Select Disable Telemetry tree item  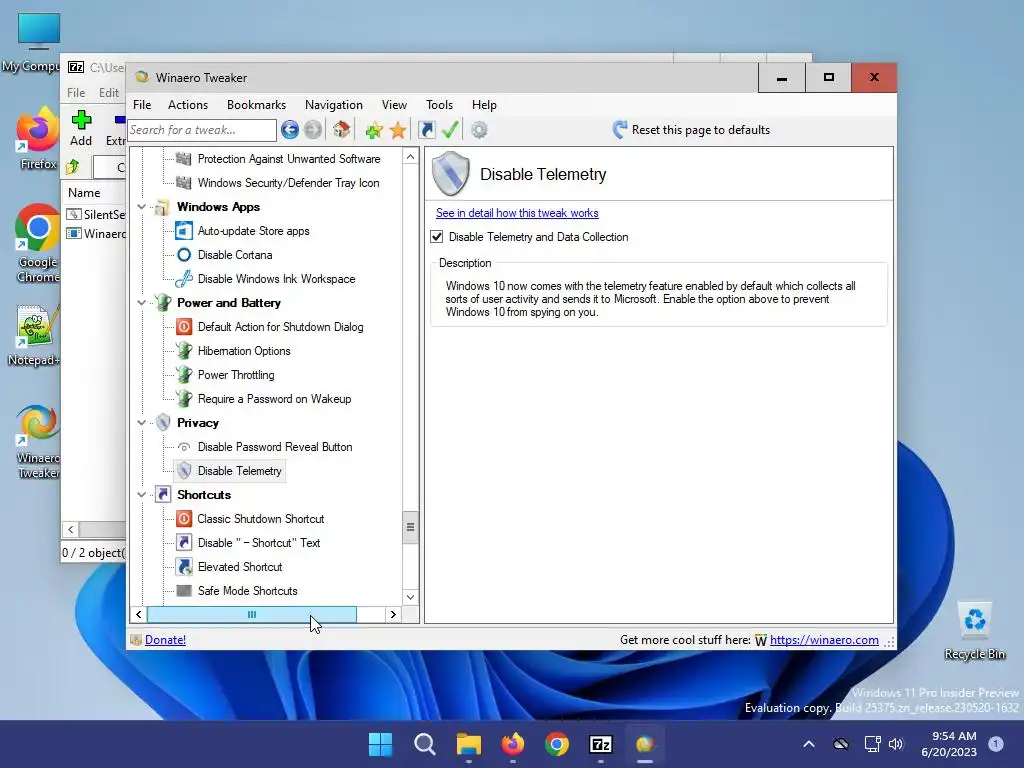[x=240, y=471]
